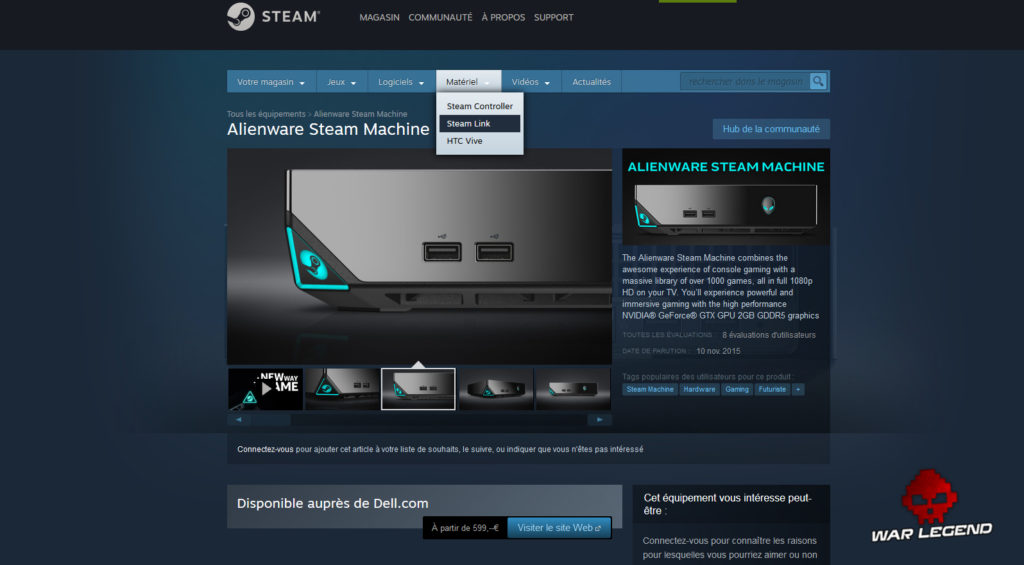Collapse the Matériel dropdown tab
The width and height of the screenshot is (1024, 565).
(x=468, y=82)
